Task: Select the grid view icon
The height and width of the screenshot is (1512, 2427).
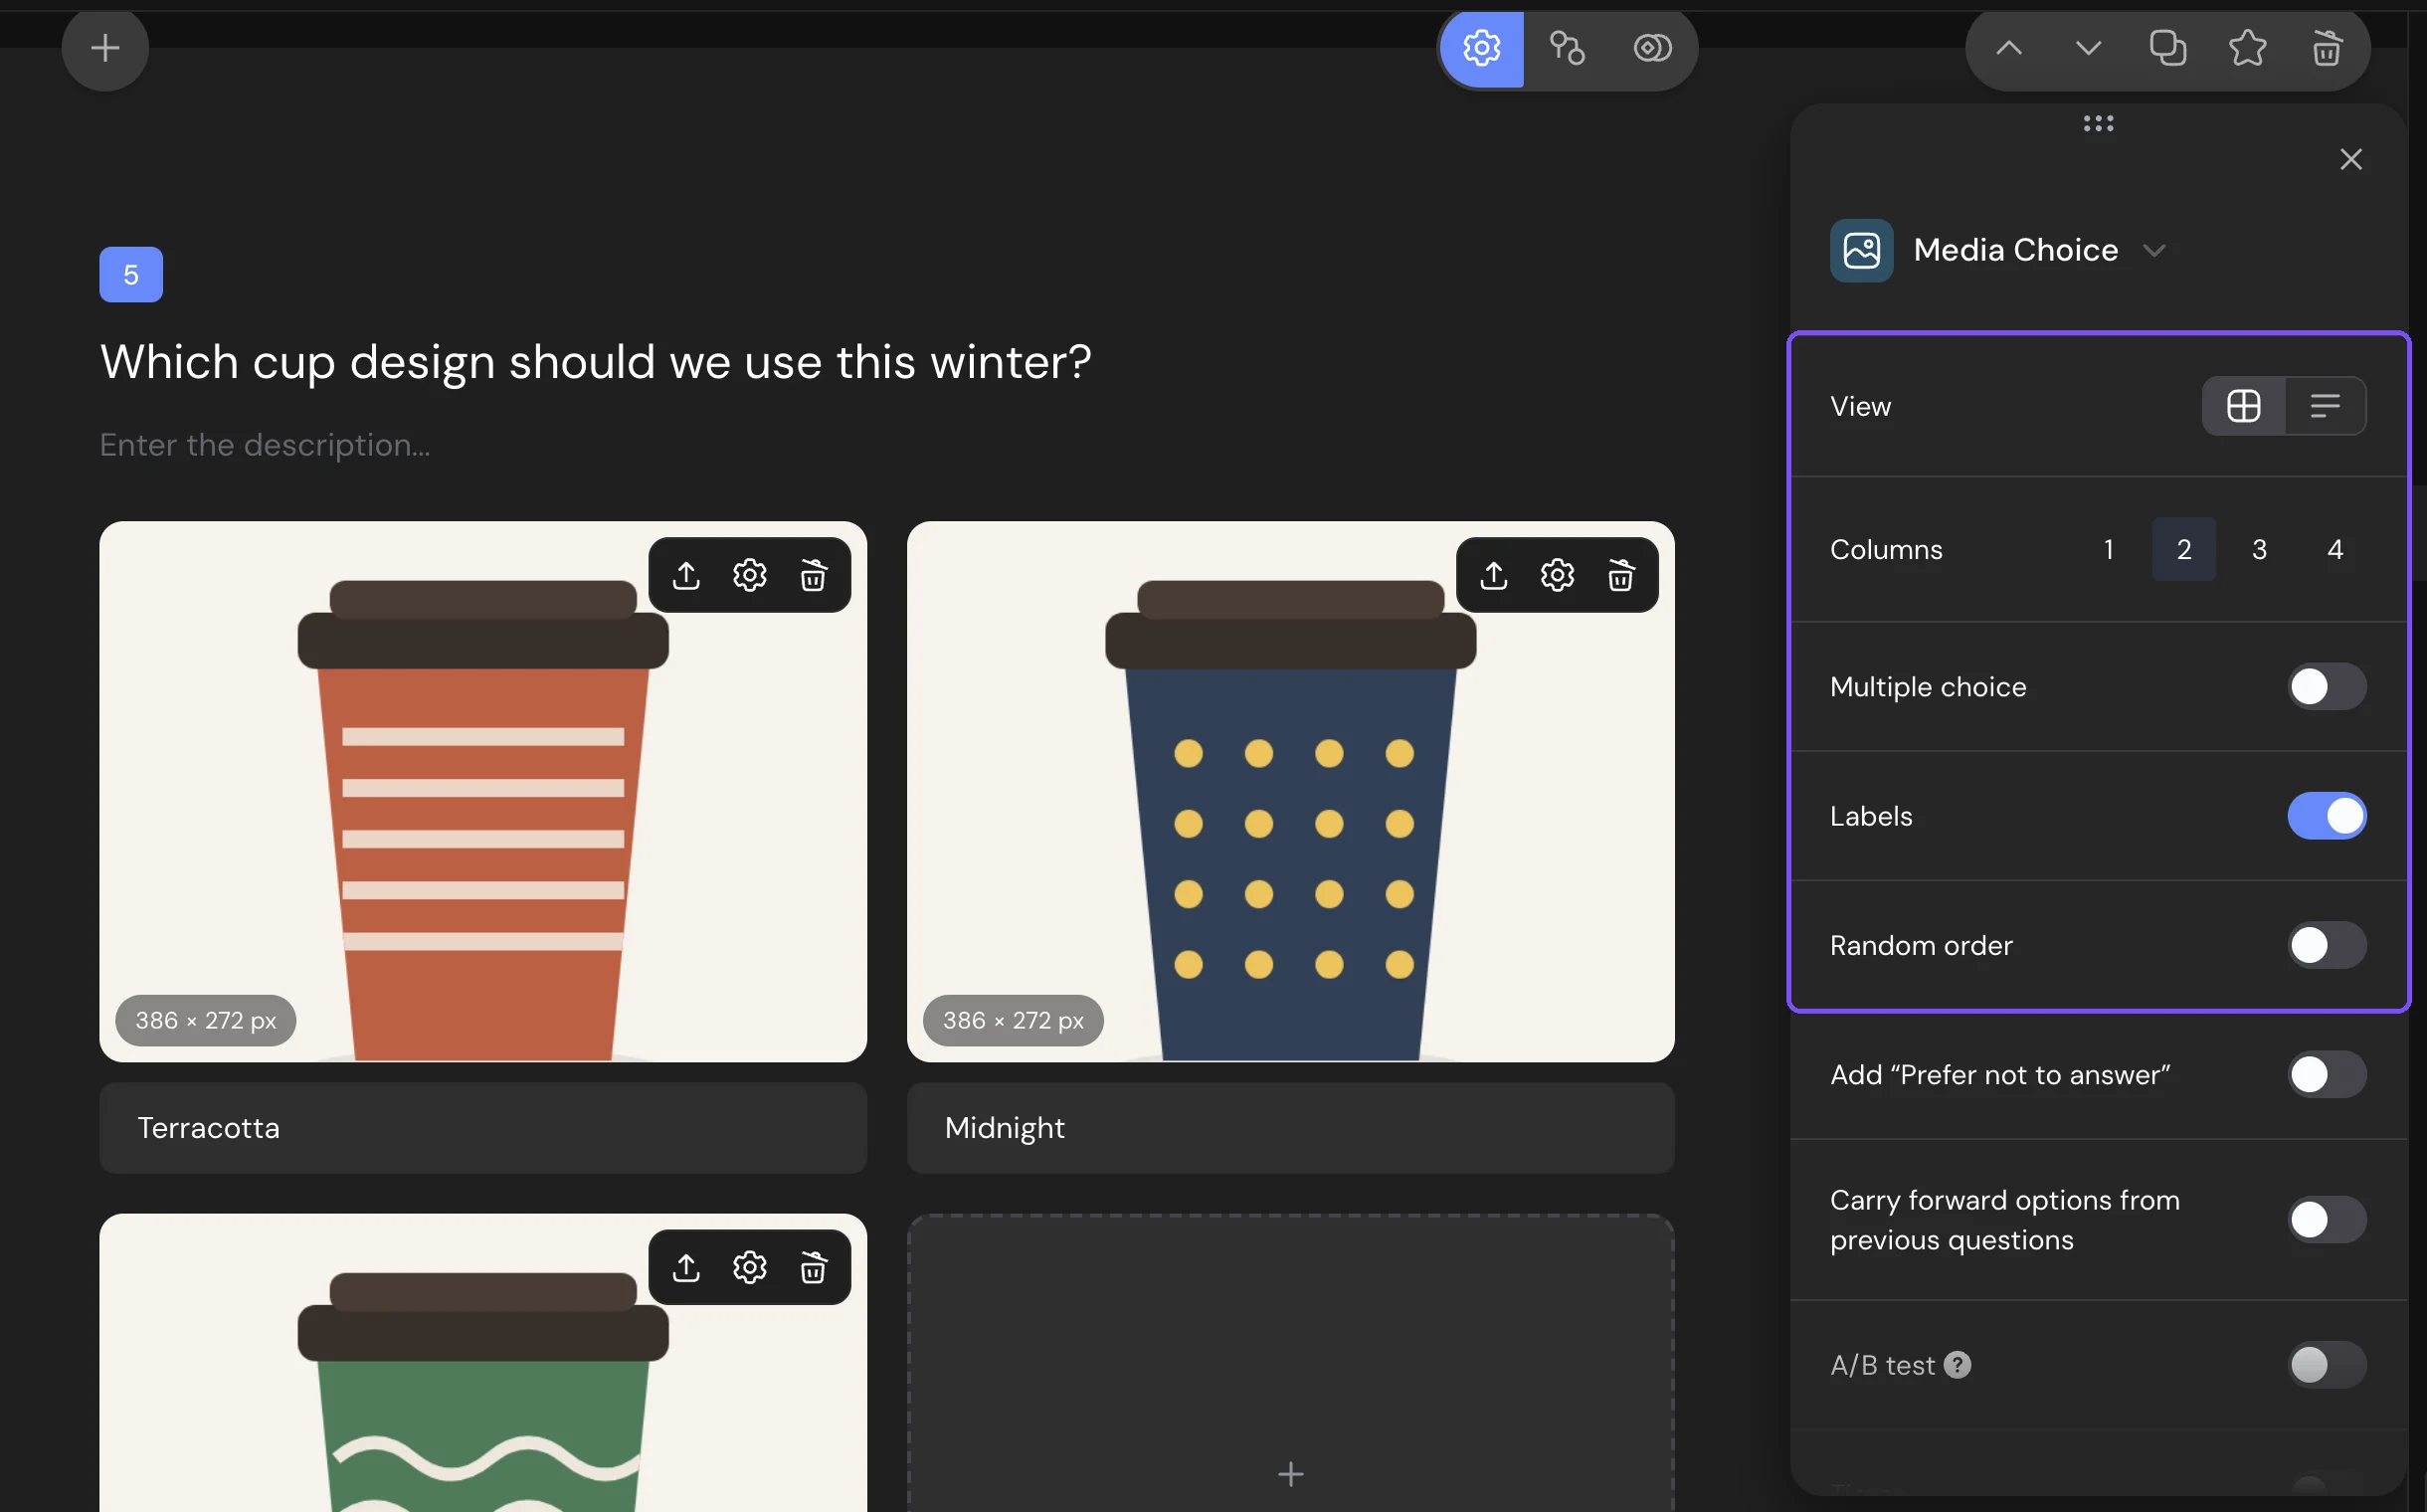Action: [2244, 406]
